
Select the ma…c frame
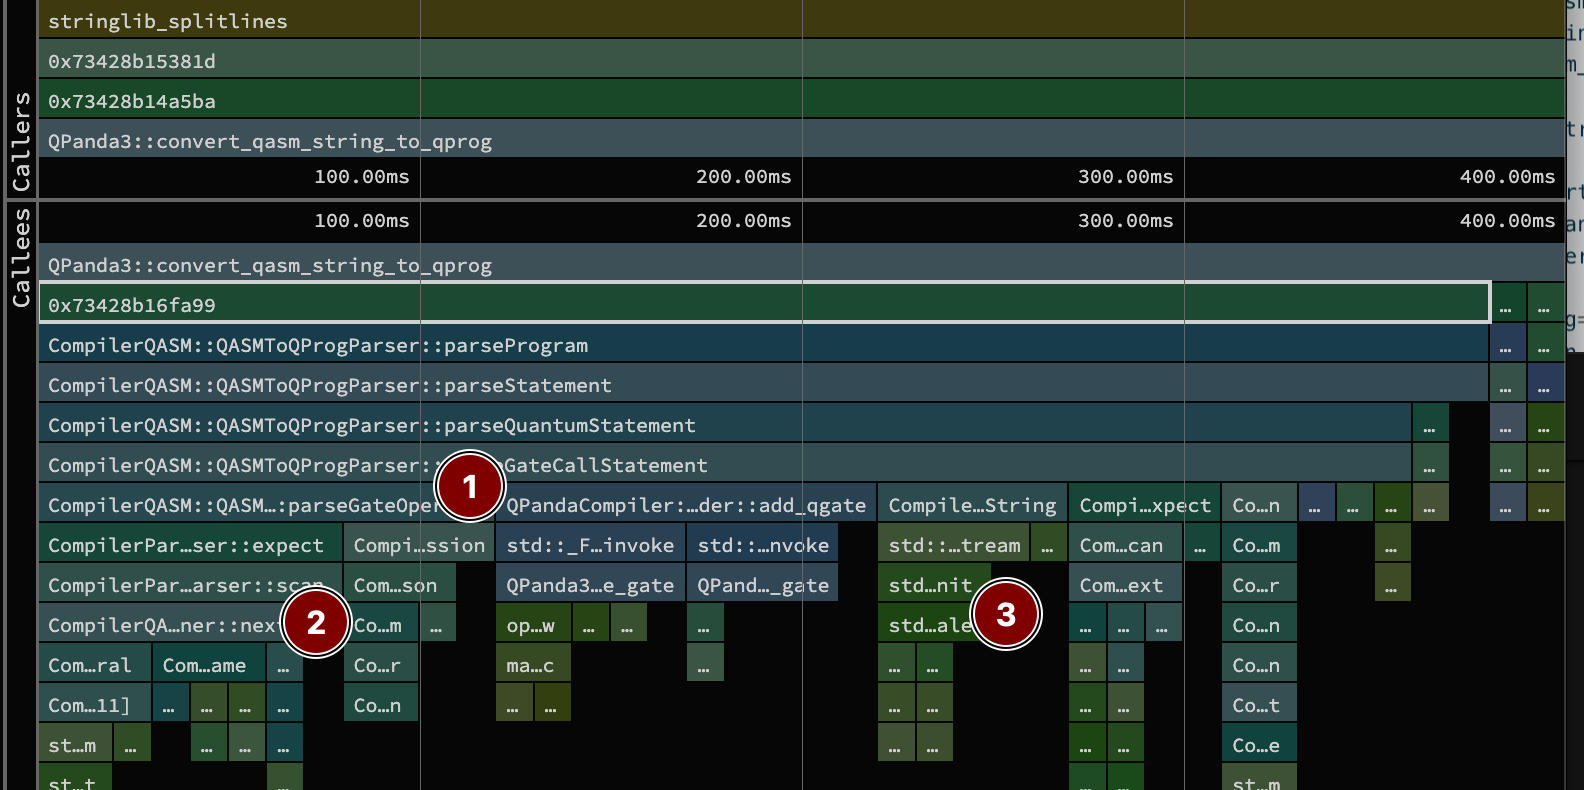531,665
